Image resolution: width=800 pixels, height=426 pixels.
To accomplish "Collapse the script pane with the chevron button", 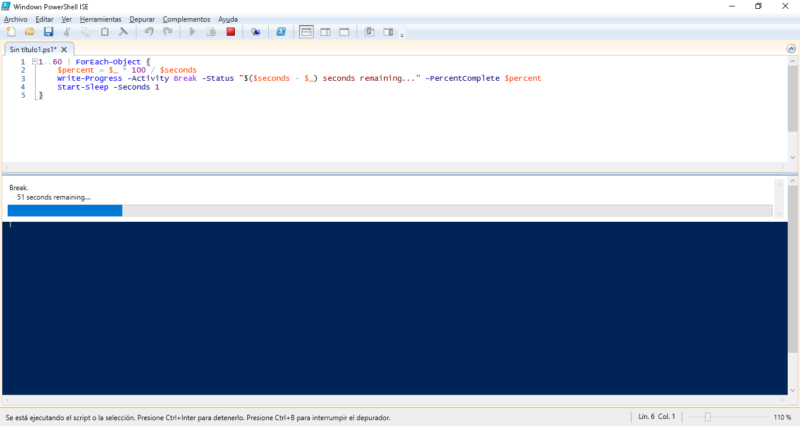I will 790,48.
